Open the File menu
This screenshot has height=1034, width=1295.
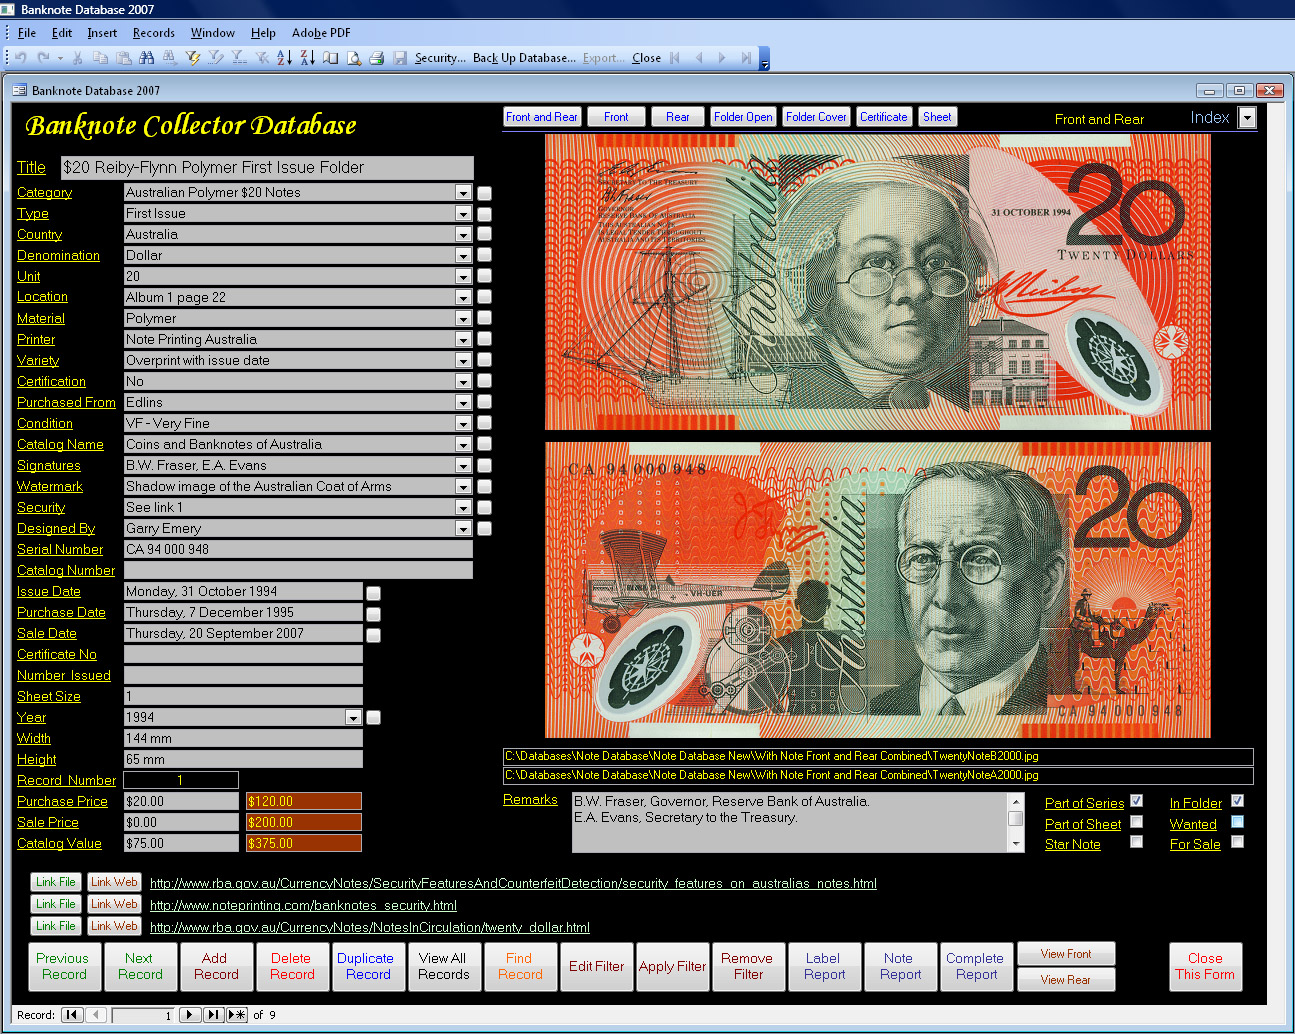pyautogui.click(x=27, y=33)
